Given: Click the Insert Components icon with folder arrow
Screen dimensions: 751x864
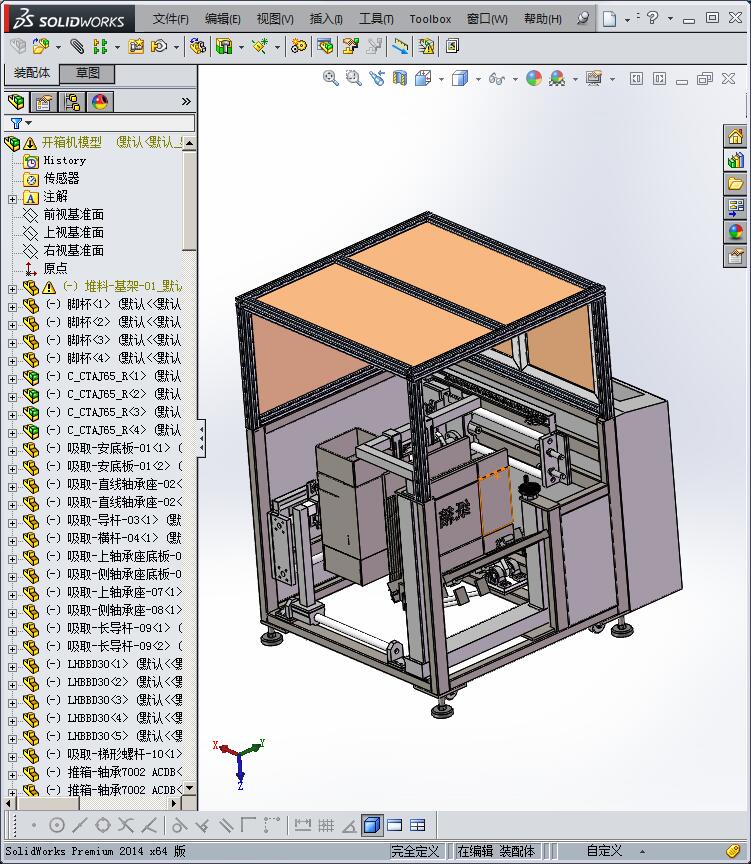Looking at the screenshot, I should tap(40, 46).
